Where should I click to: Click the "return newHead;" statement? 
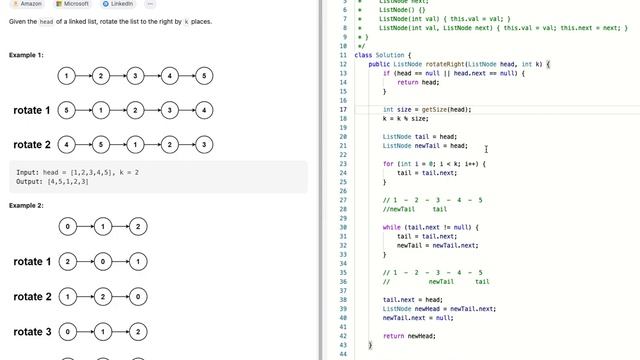(x=409, y=336)
